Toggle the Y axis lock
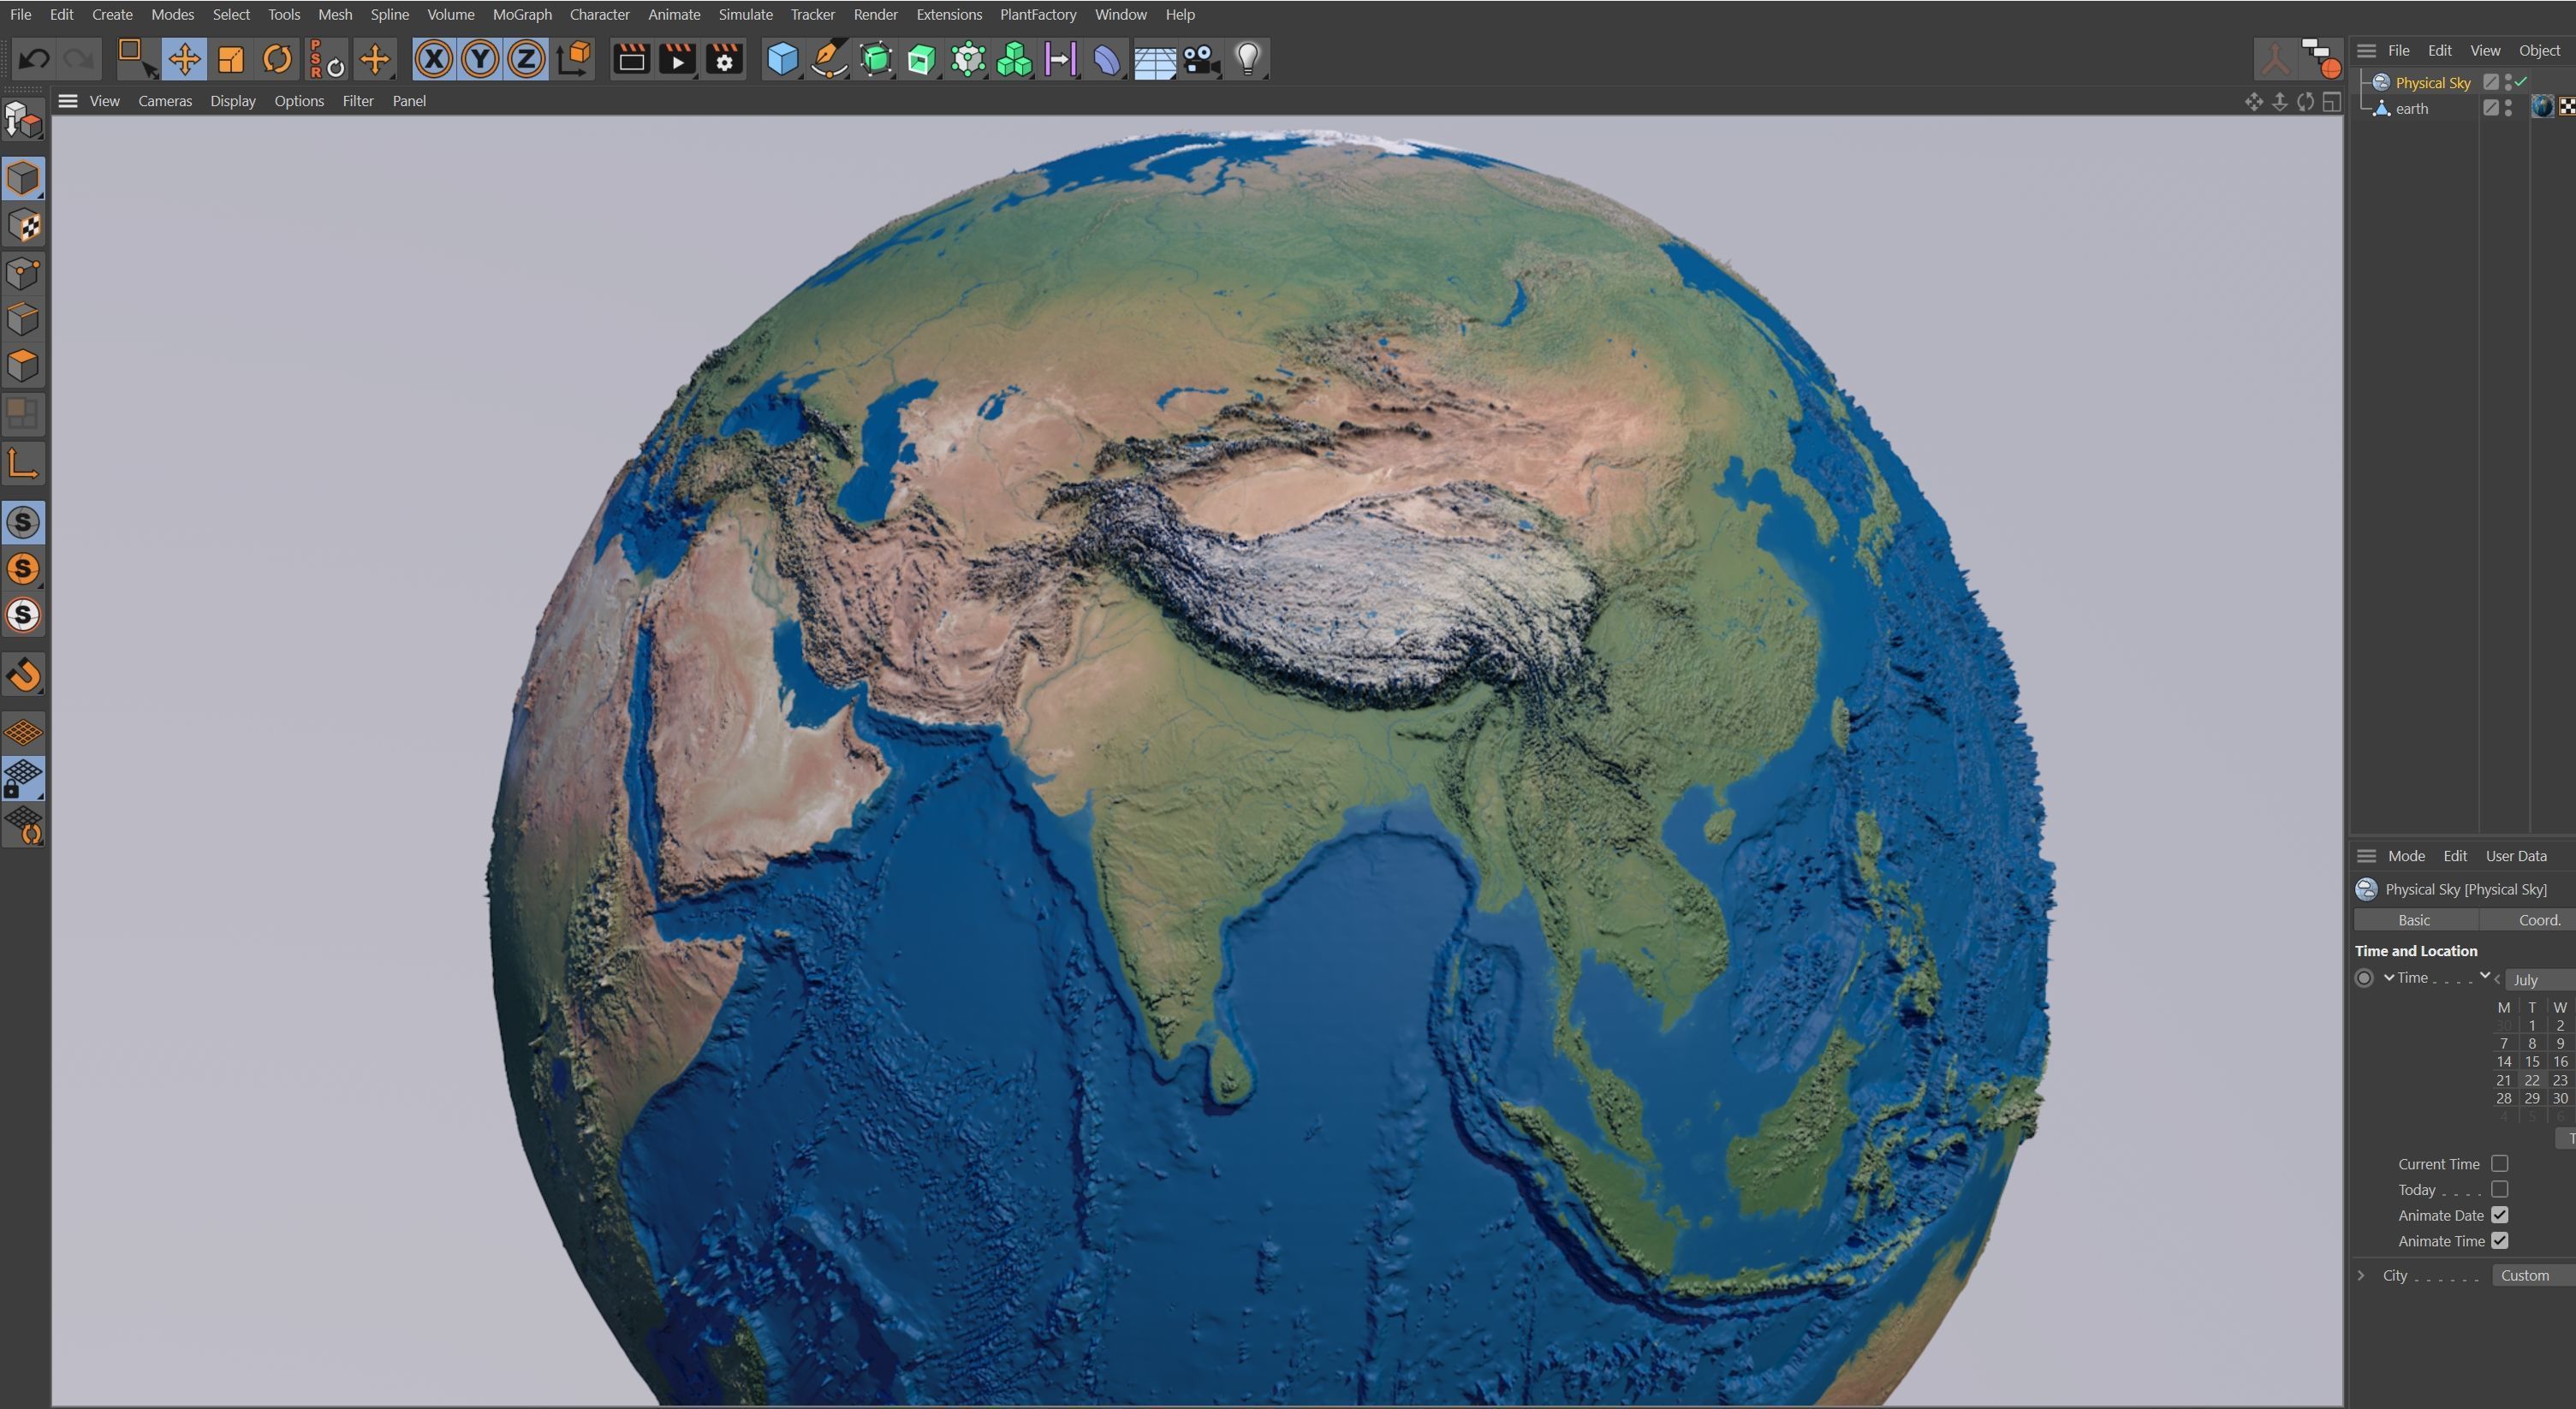The width and height of the screenshot is (2576, 1409). [480, 59]
